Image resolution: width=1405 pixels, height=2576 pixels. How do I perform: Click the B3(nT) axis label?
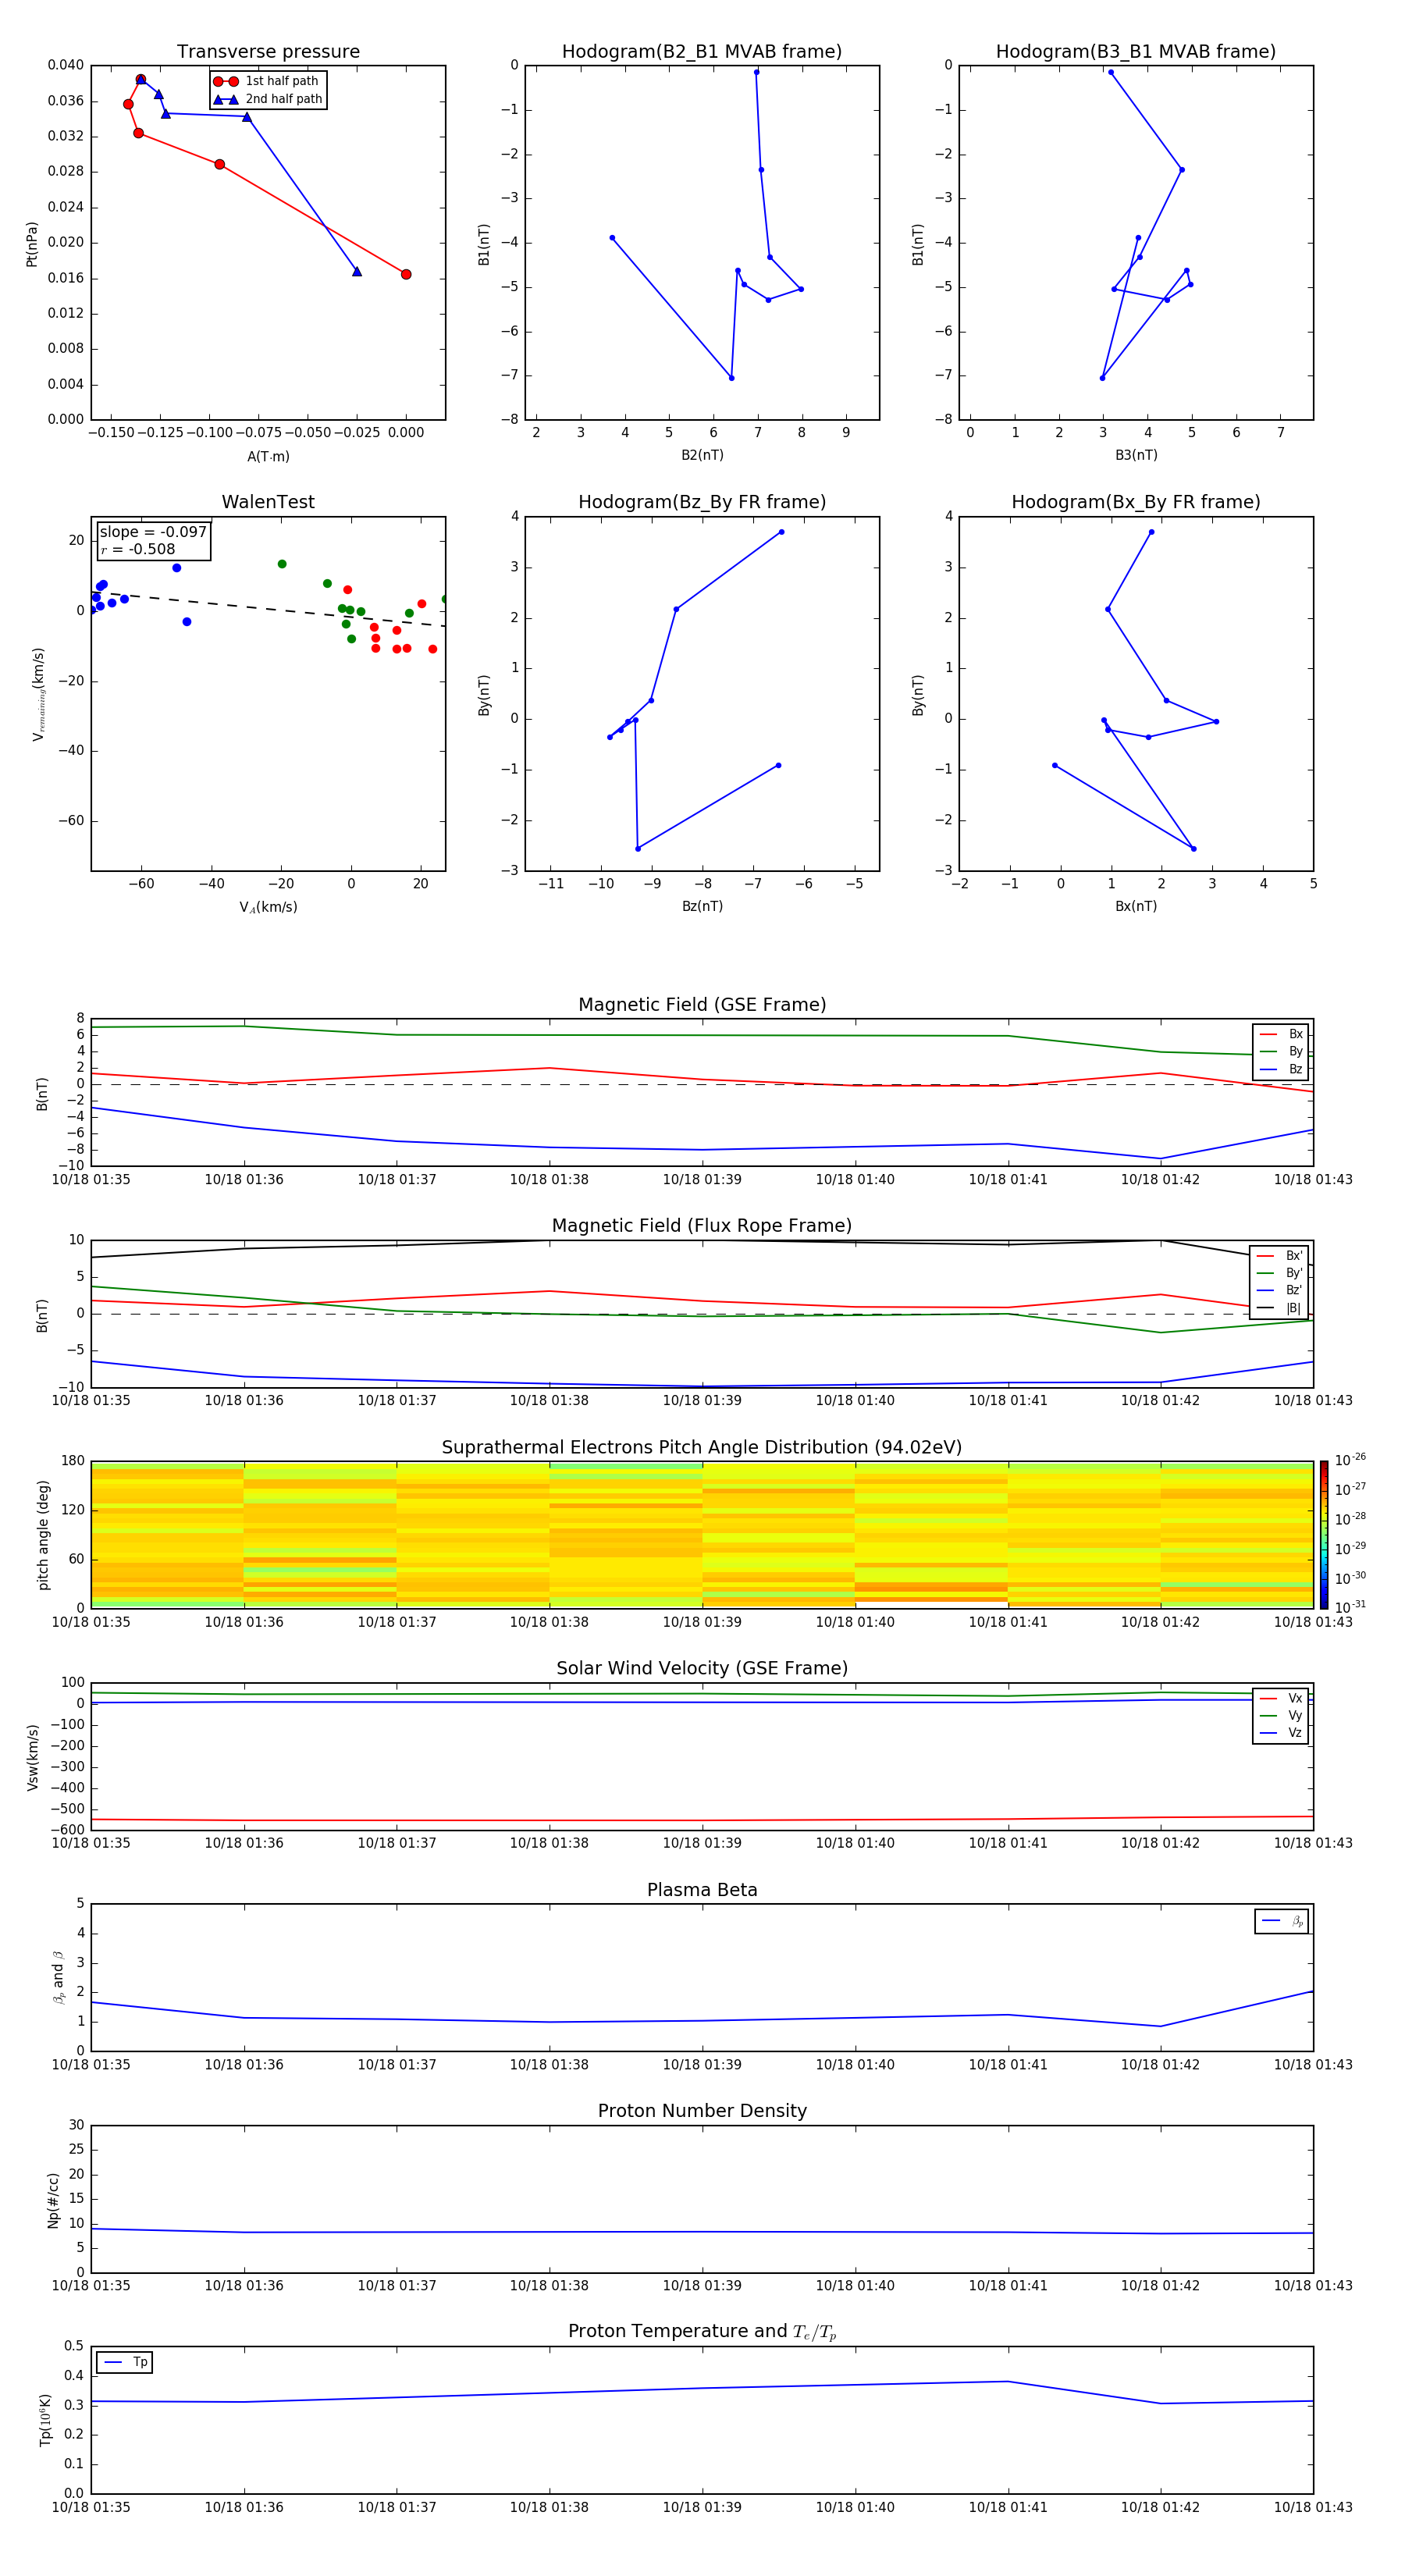(1136, 455)
